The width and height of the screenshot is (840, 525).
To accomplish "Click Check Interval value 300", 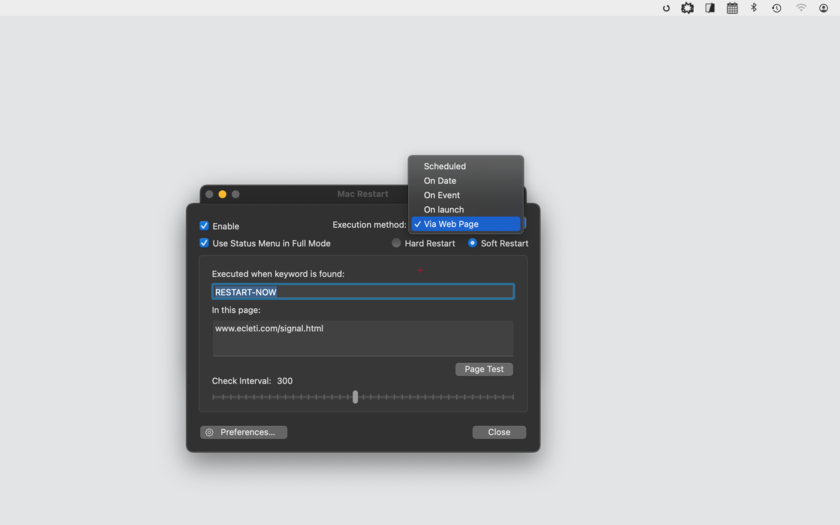I will pyautogui.click(x=284, y=381).
